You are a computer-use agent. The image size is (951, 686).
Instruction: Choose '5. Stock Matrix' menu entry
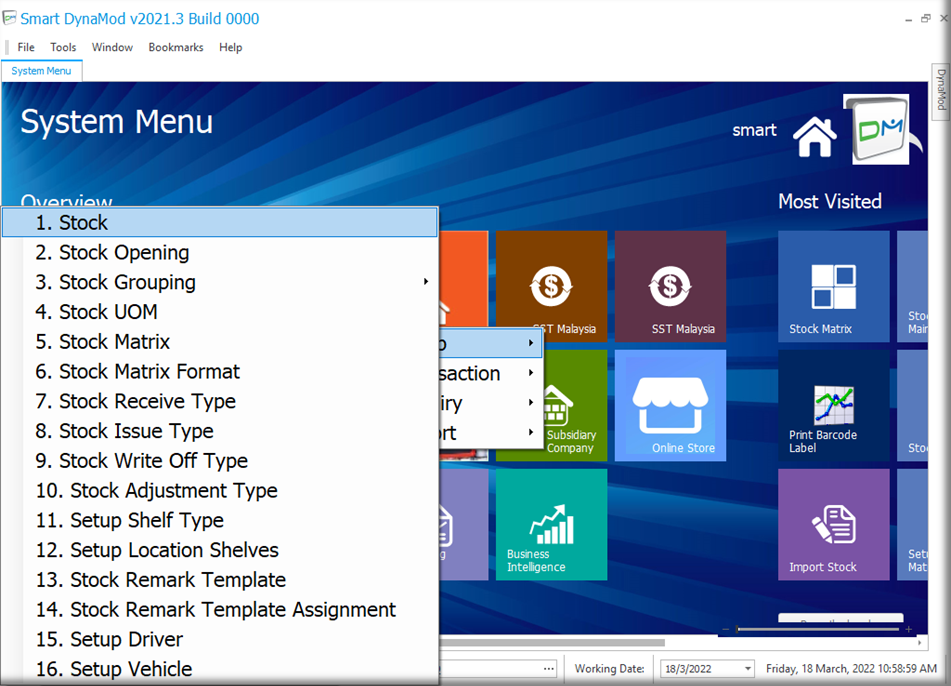click(x=115, y=342)
